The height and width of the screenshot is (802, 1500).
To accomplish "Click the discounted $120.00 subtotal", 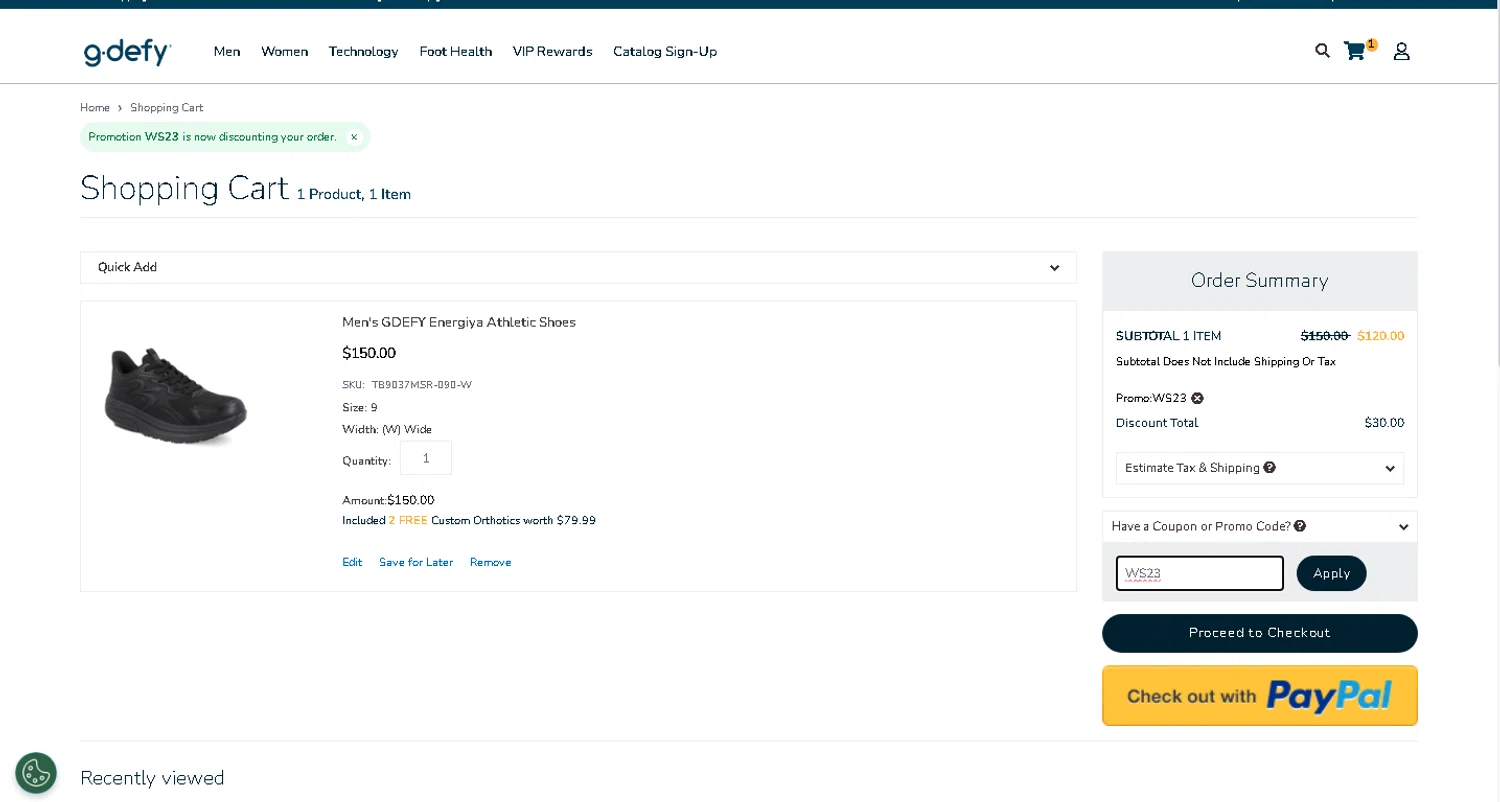I will (x=1380, y=336).
